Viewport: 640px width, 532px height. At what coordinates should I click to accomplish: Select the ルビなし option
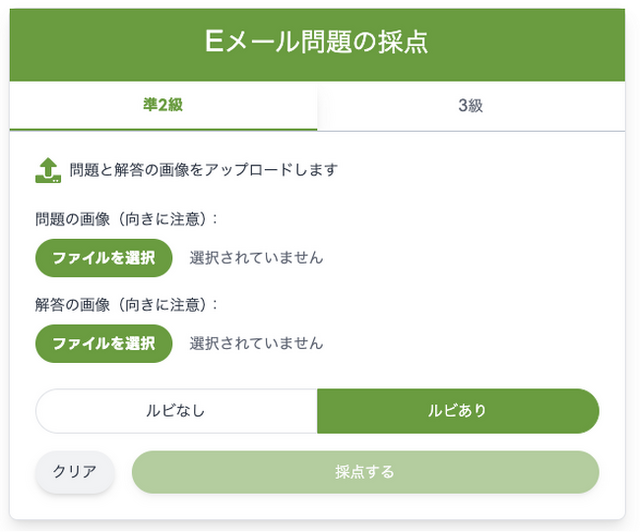pos(176,411)
